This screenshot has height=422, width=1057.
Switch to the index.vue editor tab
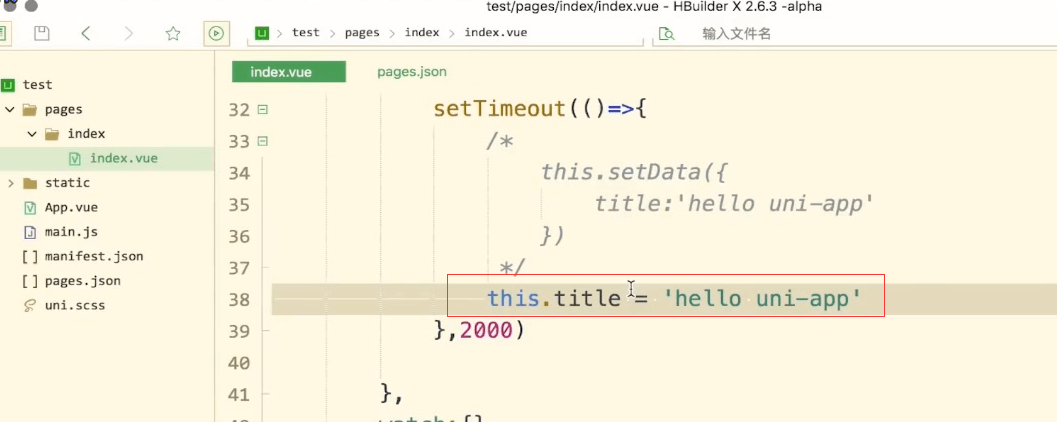tap(289, 71)
